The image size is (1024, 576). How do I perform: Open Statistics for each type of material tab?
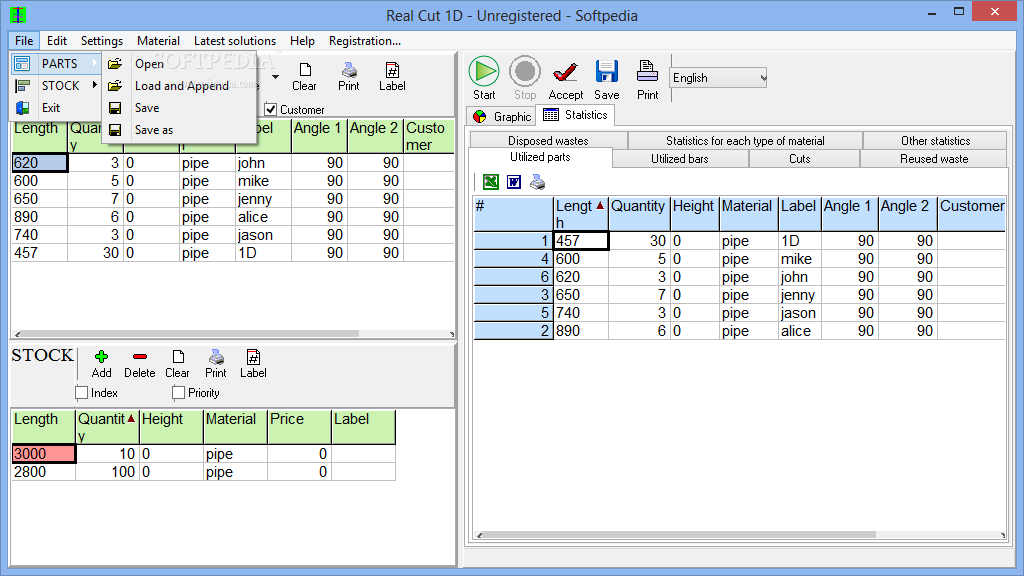click(x=745, y=140)
